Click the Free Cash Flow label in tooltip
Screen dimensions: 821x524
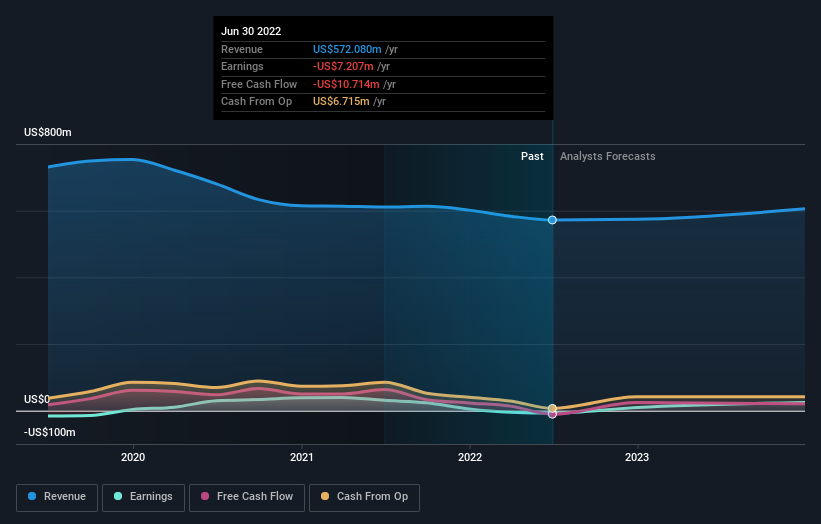click(x=259, y=84)
